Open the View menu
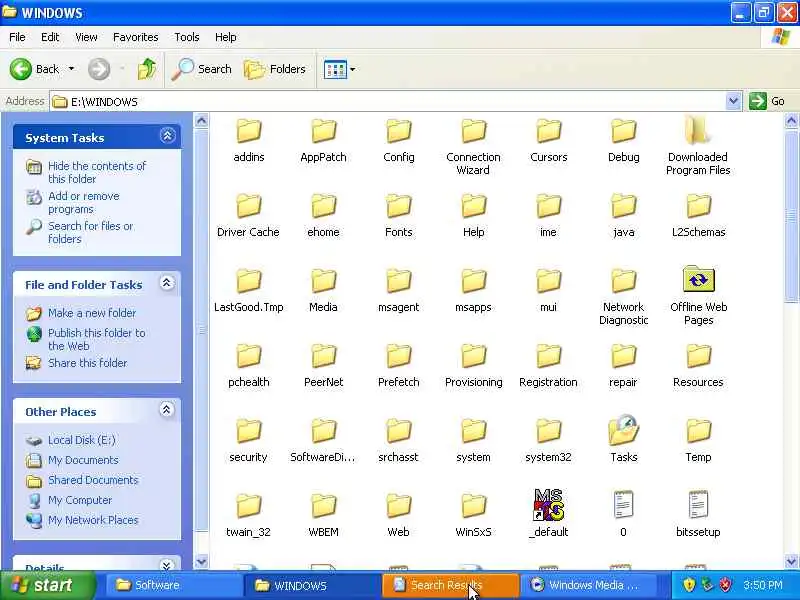The image size is (800, 600). 86,37
